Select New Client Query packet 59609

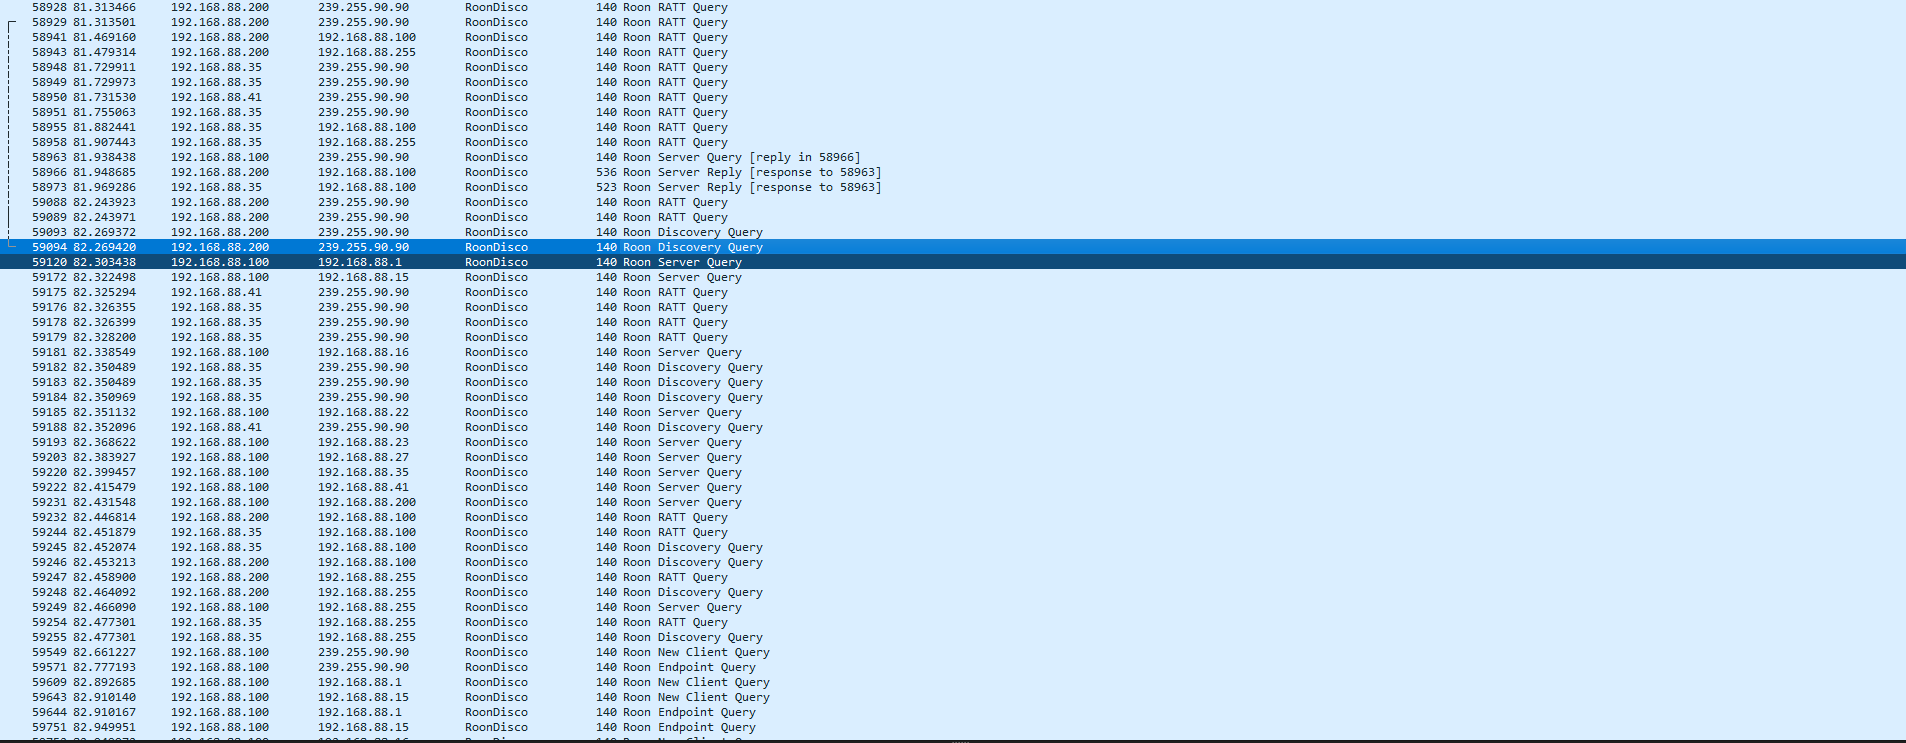(x=953, y=682)
